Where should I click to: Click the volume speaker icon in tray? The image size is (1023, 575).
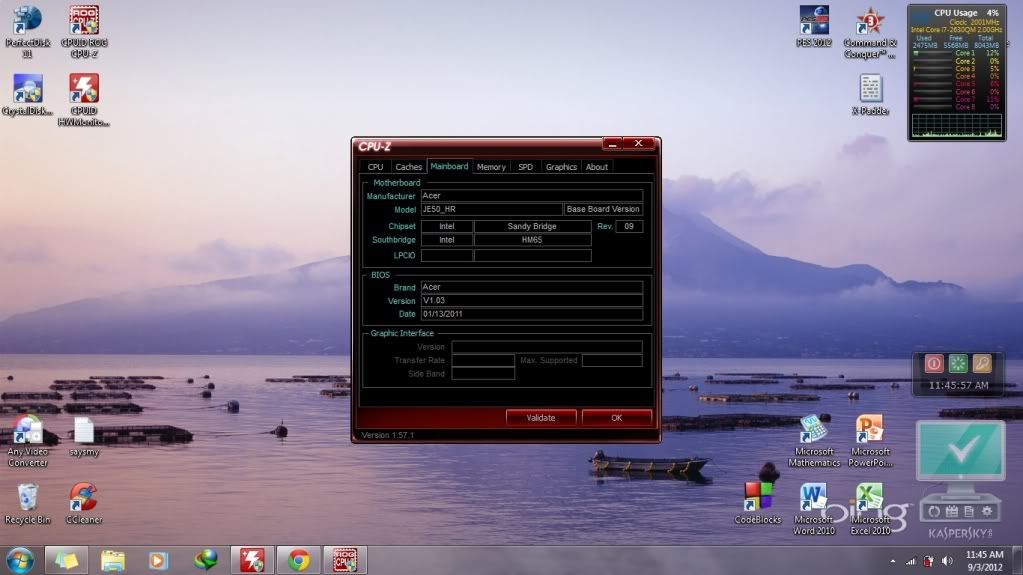click(945, 561)
